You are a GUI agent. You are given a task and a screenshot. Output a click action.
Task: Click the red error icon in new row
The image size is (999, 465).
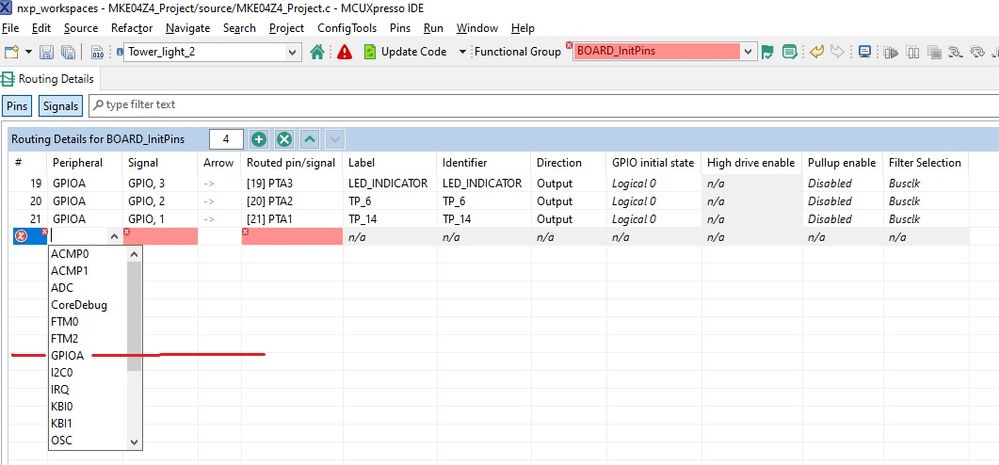click(x=20, y=237)
